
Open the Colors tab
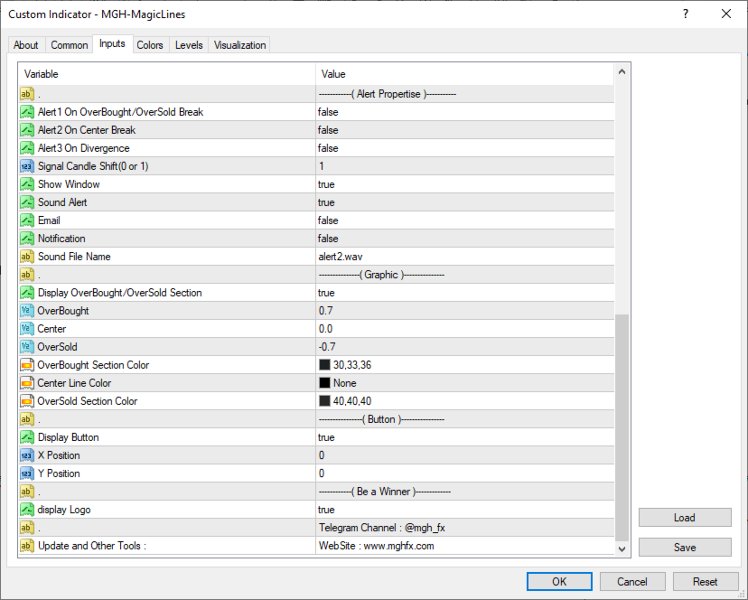click(x=150, y=45)
